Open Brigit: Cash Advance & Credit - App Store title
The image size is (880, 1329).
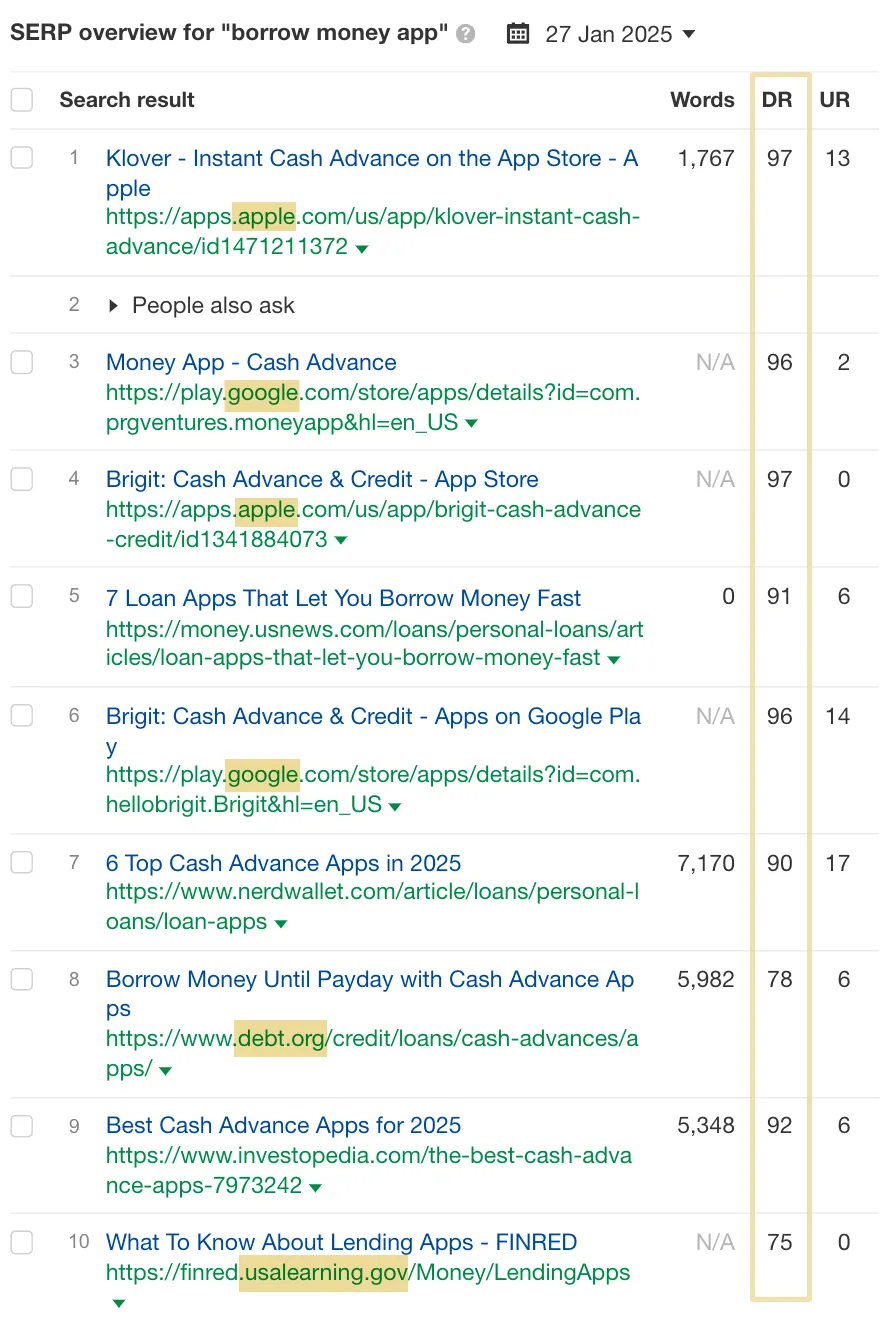pos(322,480)
